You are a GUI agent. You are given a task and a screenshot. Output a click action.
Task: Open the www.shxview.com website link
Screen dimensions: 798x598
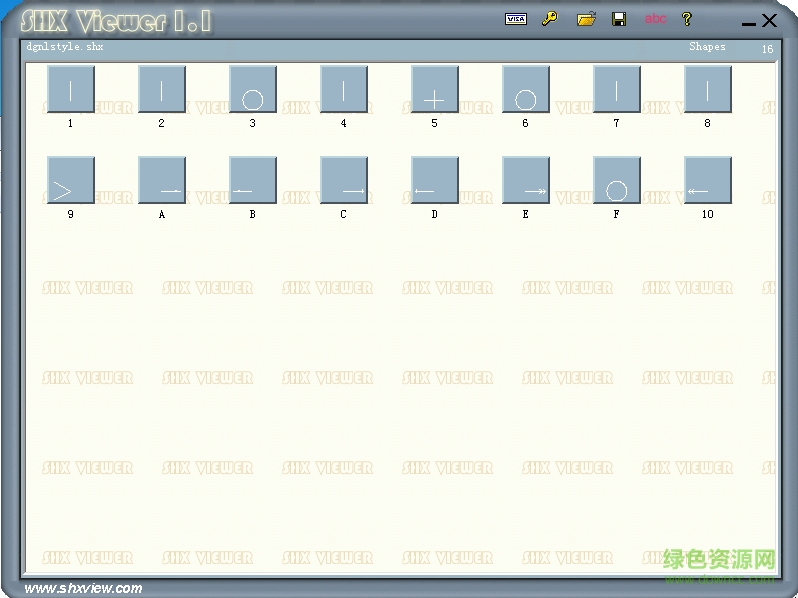[83, 588]
